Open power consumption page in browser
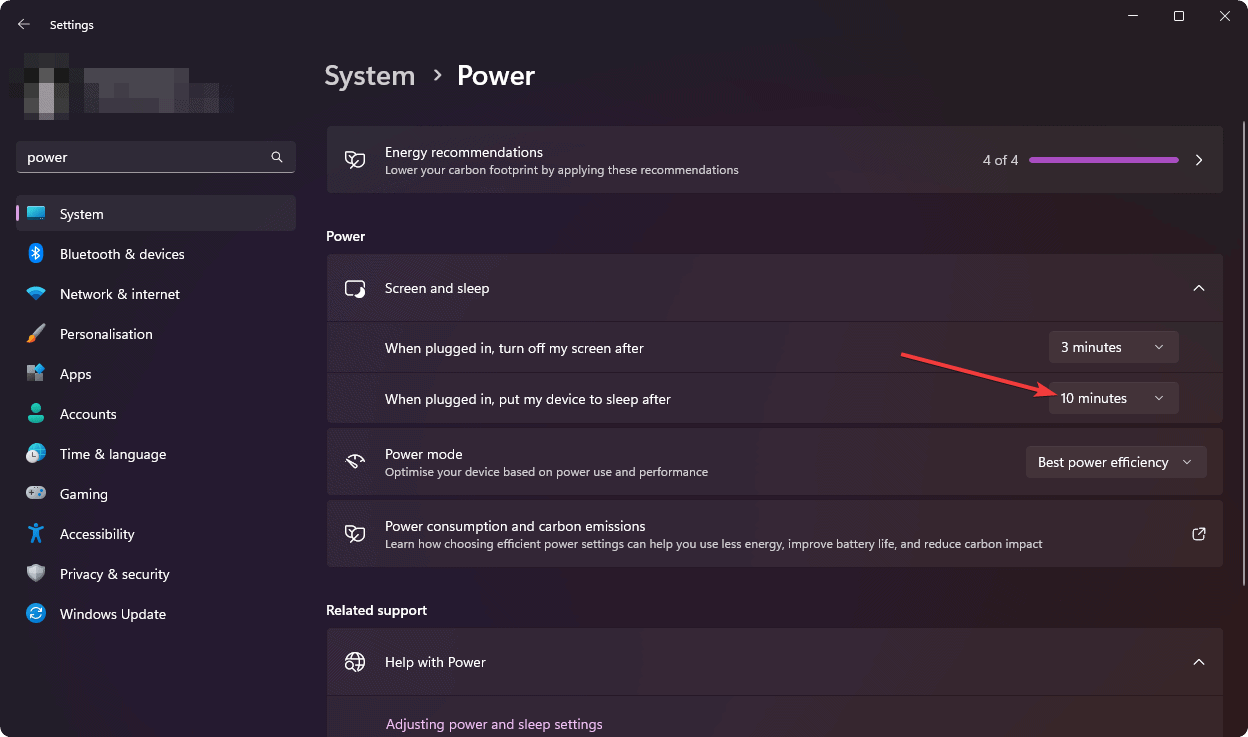Image resolution: width=1248 pixels, height=737 pixels. pyautogui.click(x=1198, y=533)
